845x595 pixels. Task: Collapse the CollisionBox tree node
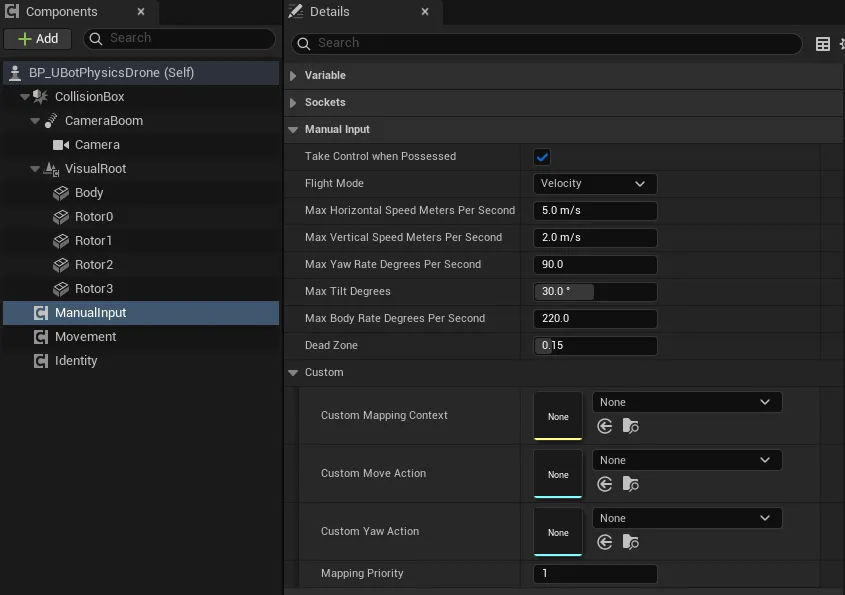[24, 97]
